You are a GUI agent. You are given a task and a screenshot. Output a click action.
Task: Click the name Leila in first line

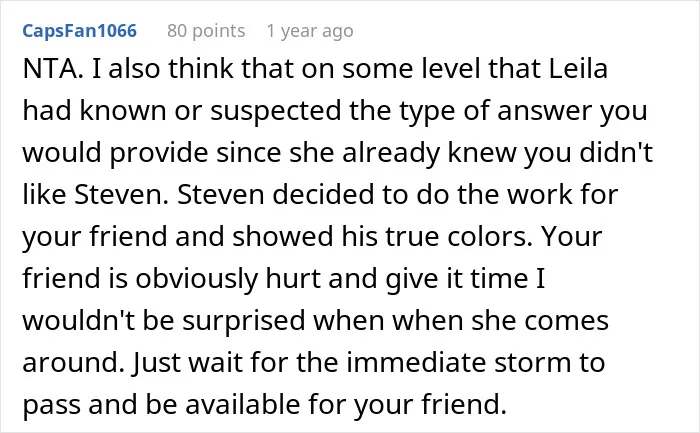click(578, 69)
